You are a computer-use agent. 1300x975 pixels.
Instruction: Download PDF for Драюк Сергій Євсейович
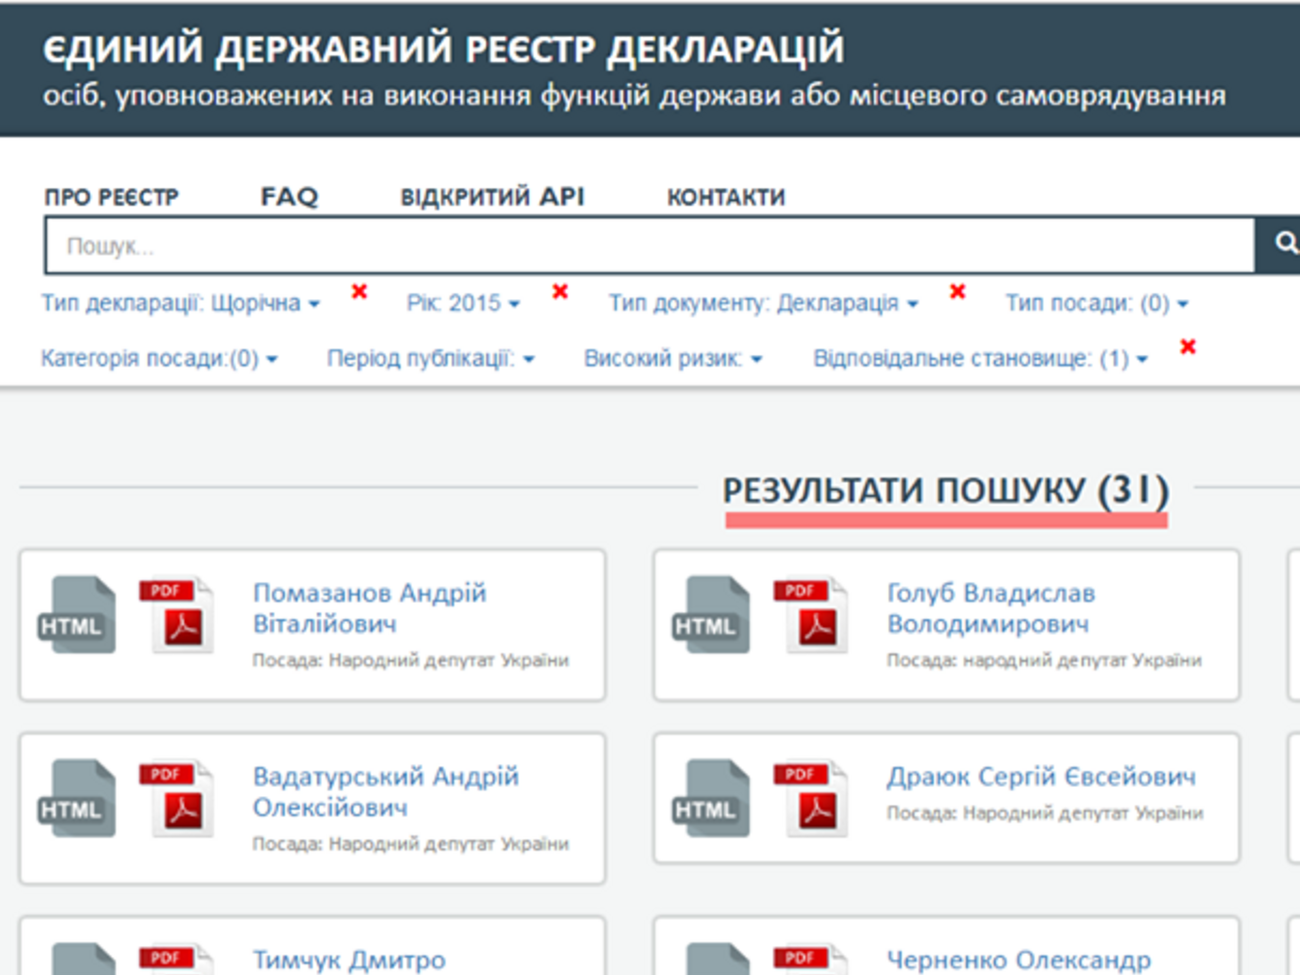point(811,798)
